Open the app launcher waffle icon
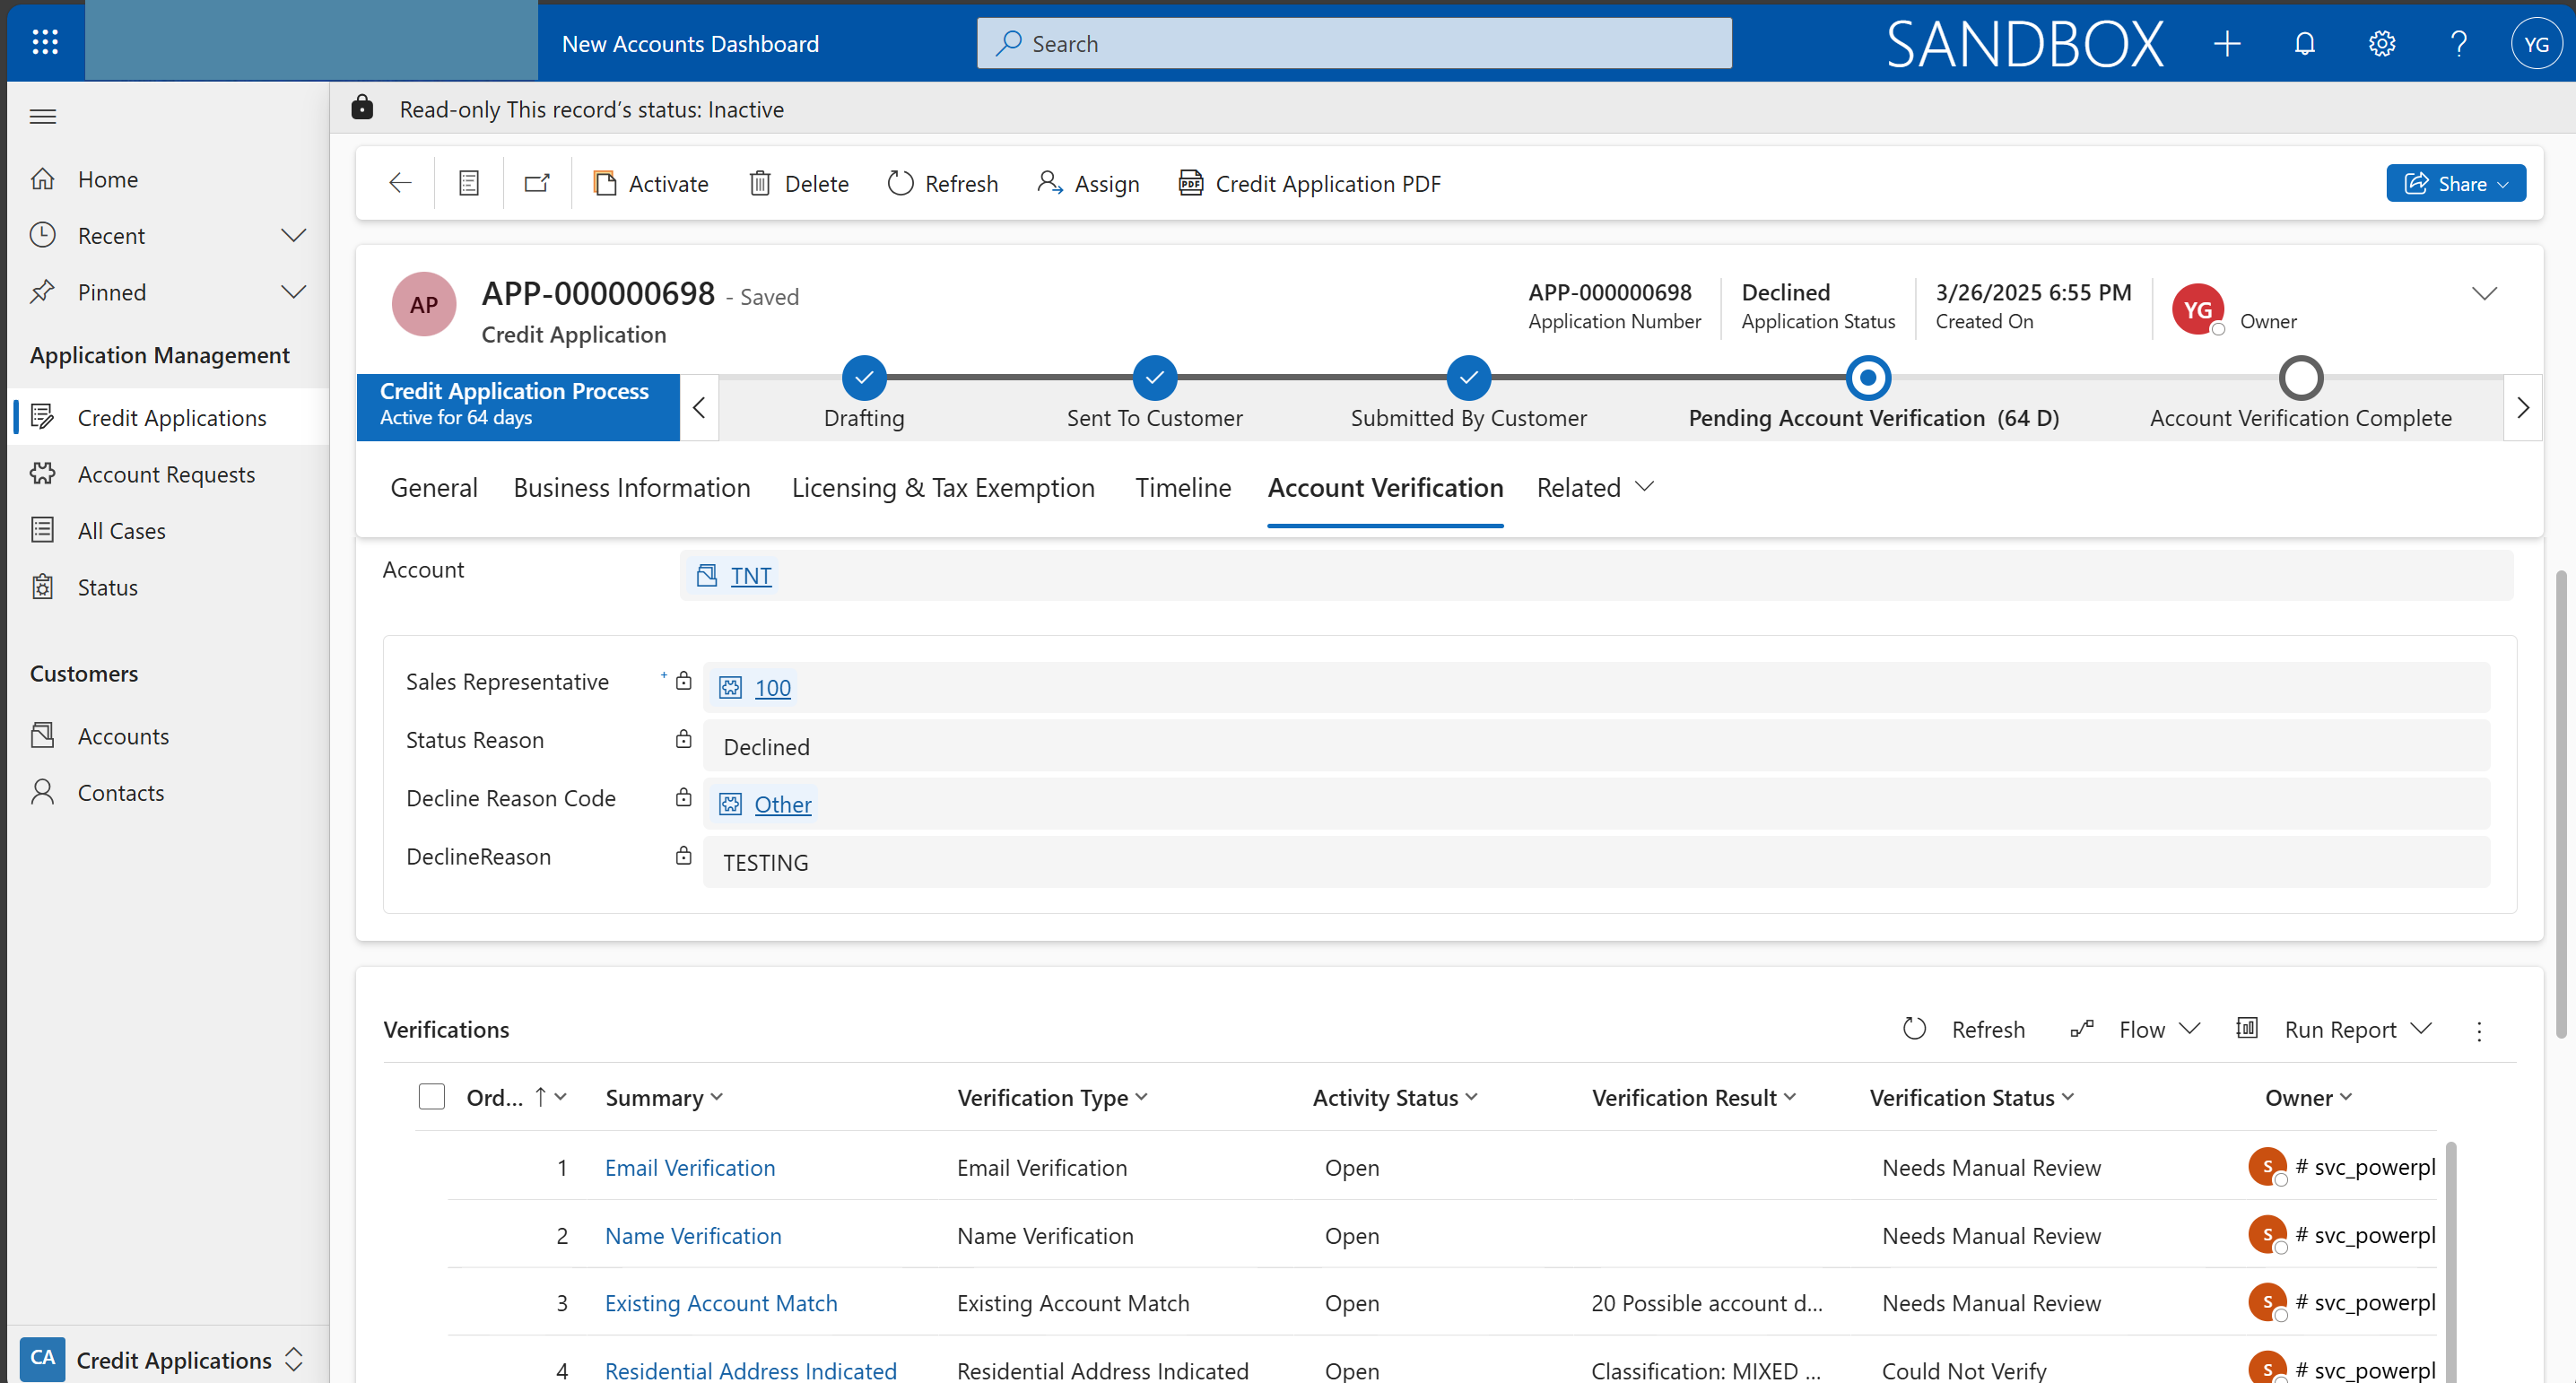The width and height of the screenshot is (2576, 1383). (45, 42)
